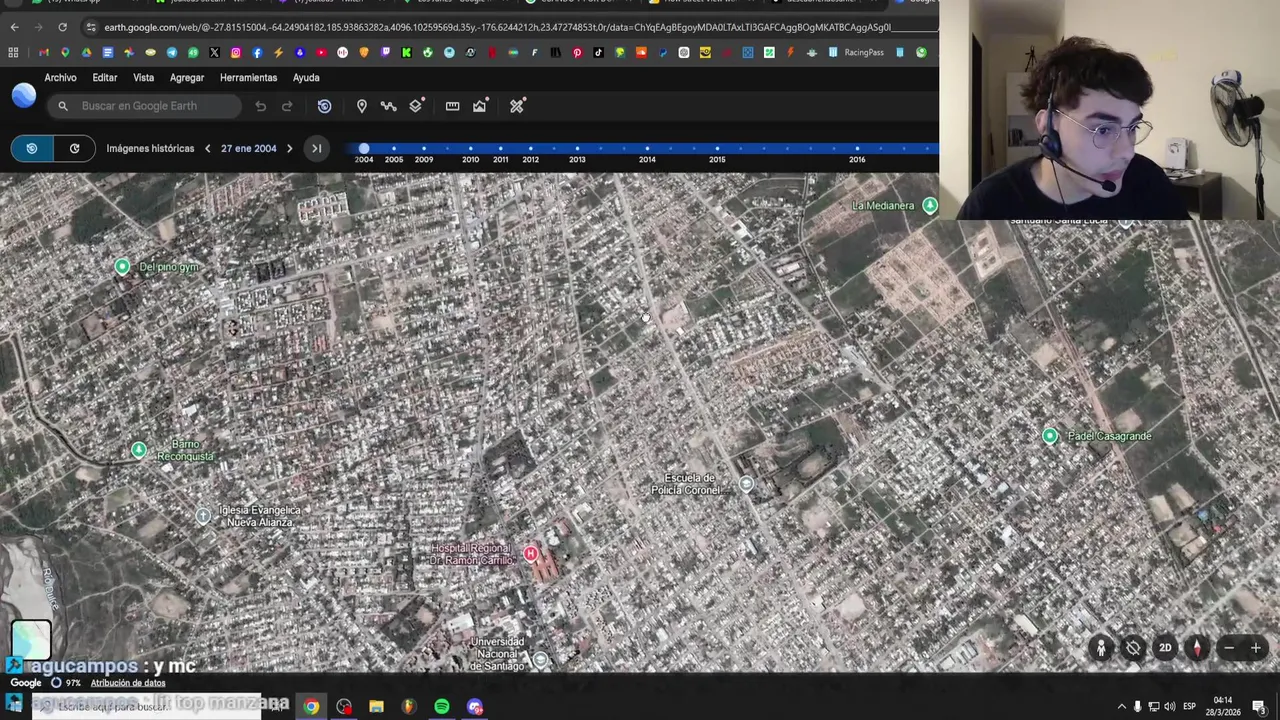1280x720 pixels.
Task: Open the Vista menu
Action: (x=144, y=78)
